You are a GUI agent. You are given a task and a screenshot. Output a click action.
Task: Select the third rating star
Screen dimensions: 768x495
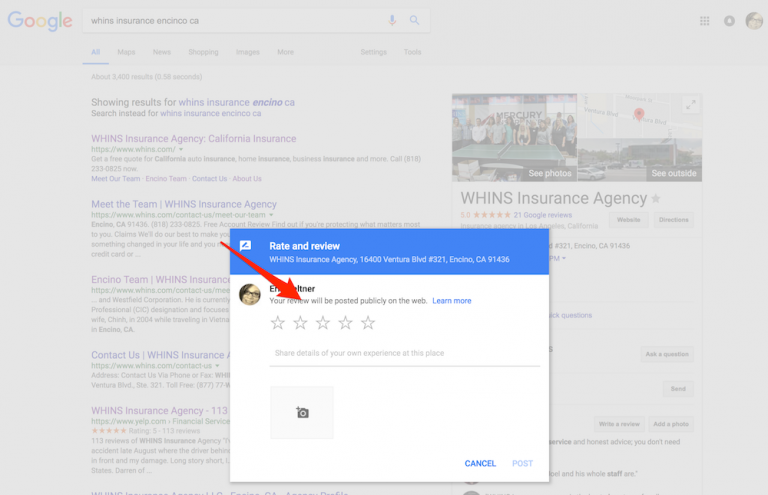point(323,323)
